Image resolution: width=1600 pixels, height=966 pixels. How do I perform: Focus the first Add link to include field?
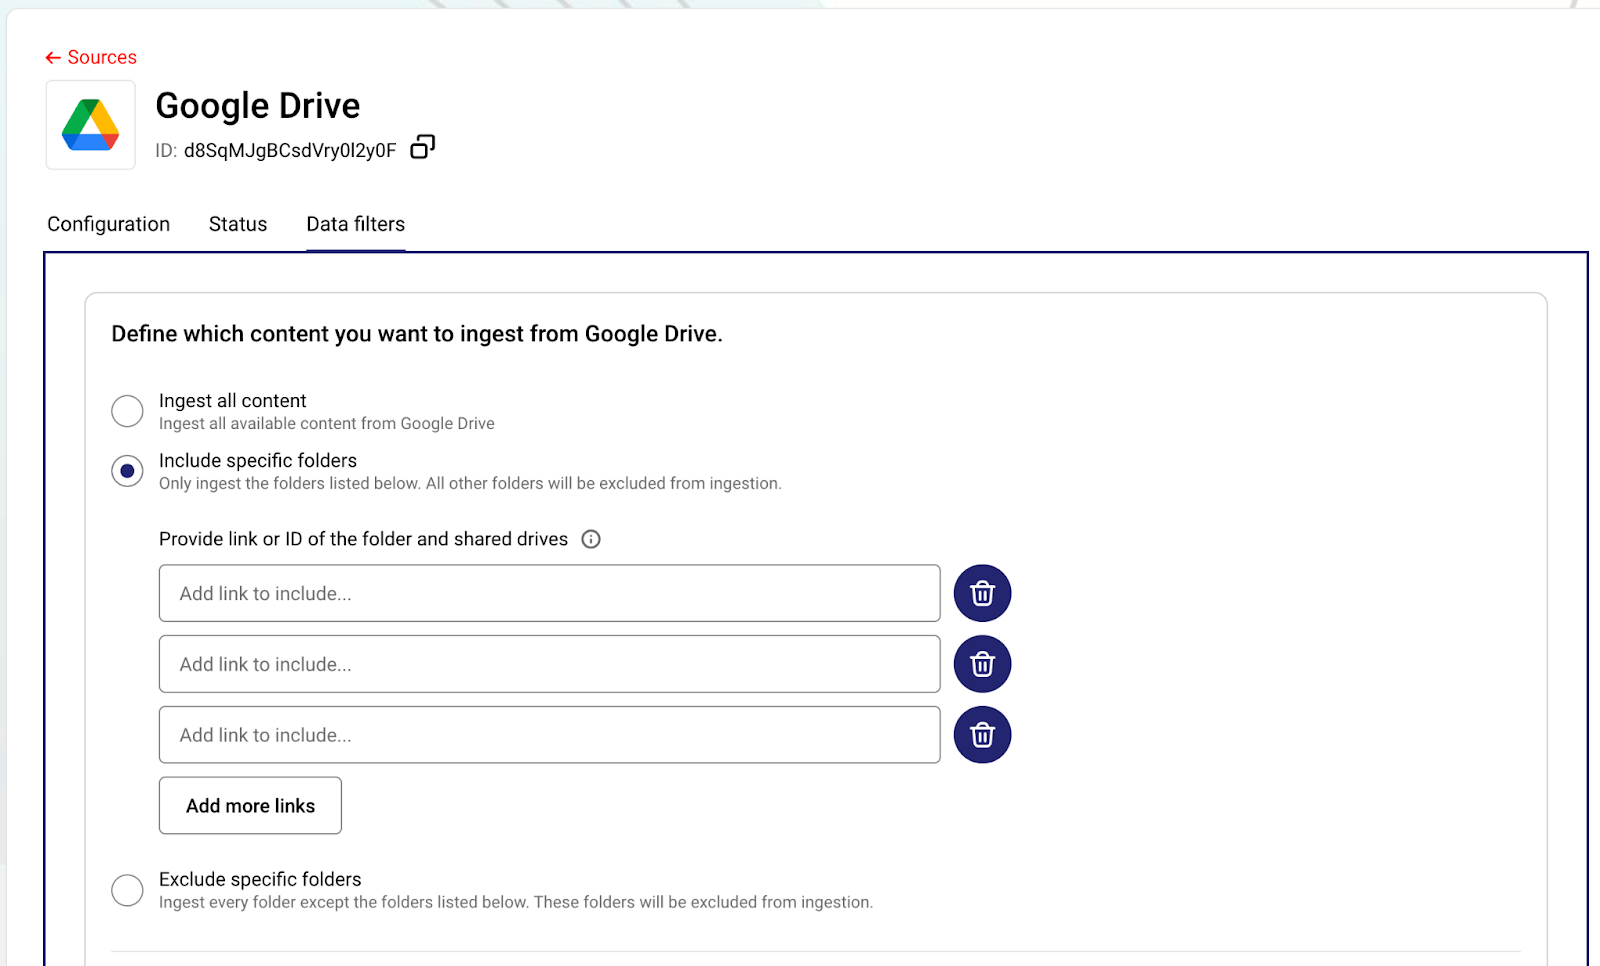click(549, 594)
